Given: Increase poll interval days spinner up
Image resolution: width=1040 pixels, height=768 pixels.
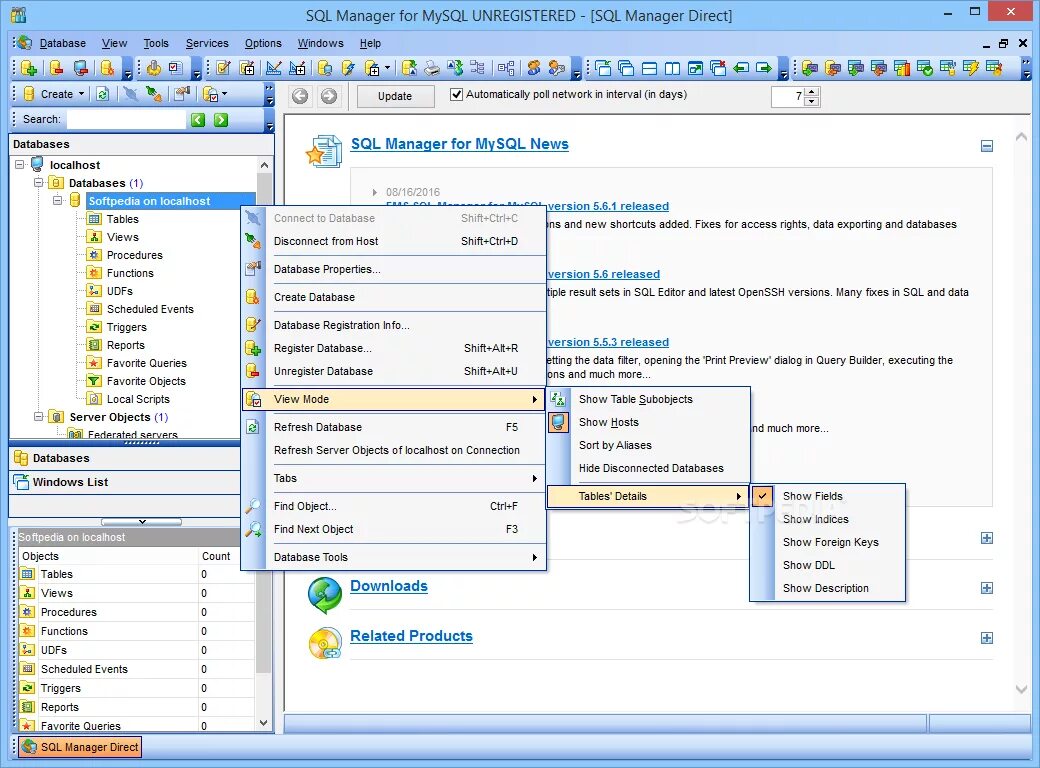Looking at the screenshot, I should point(812,92).
